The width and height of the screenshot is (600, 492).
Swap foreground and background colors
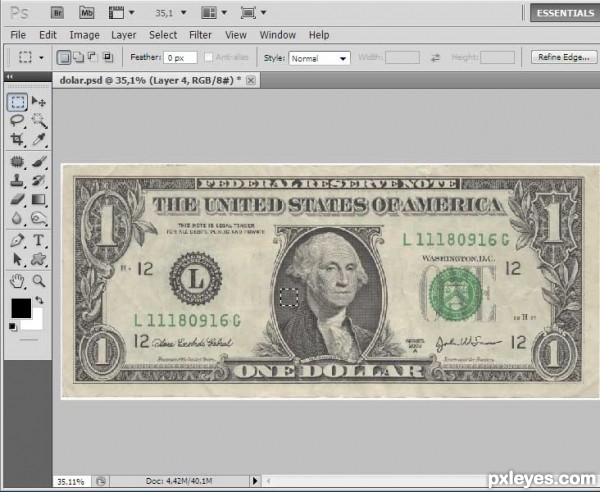[x=39, y=300]
